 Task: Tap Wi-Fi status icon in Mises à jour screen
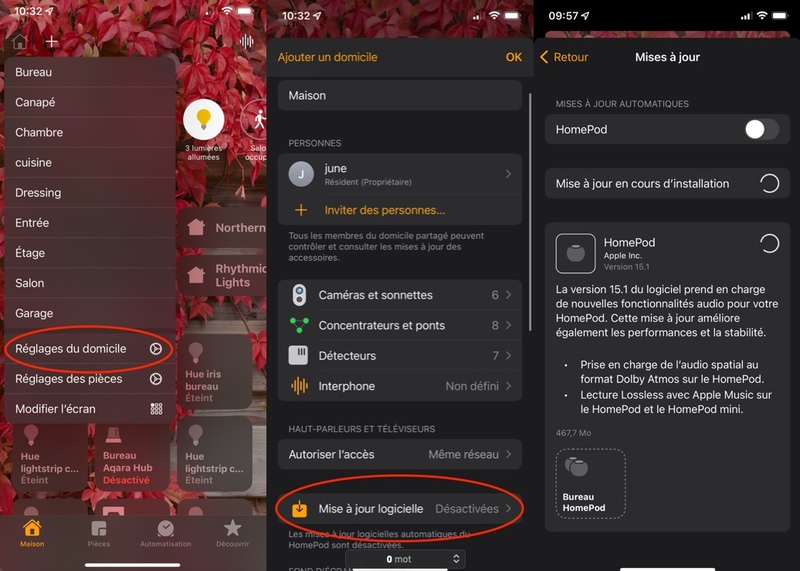[761, 16]
